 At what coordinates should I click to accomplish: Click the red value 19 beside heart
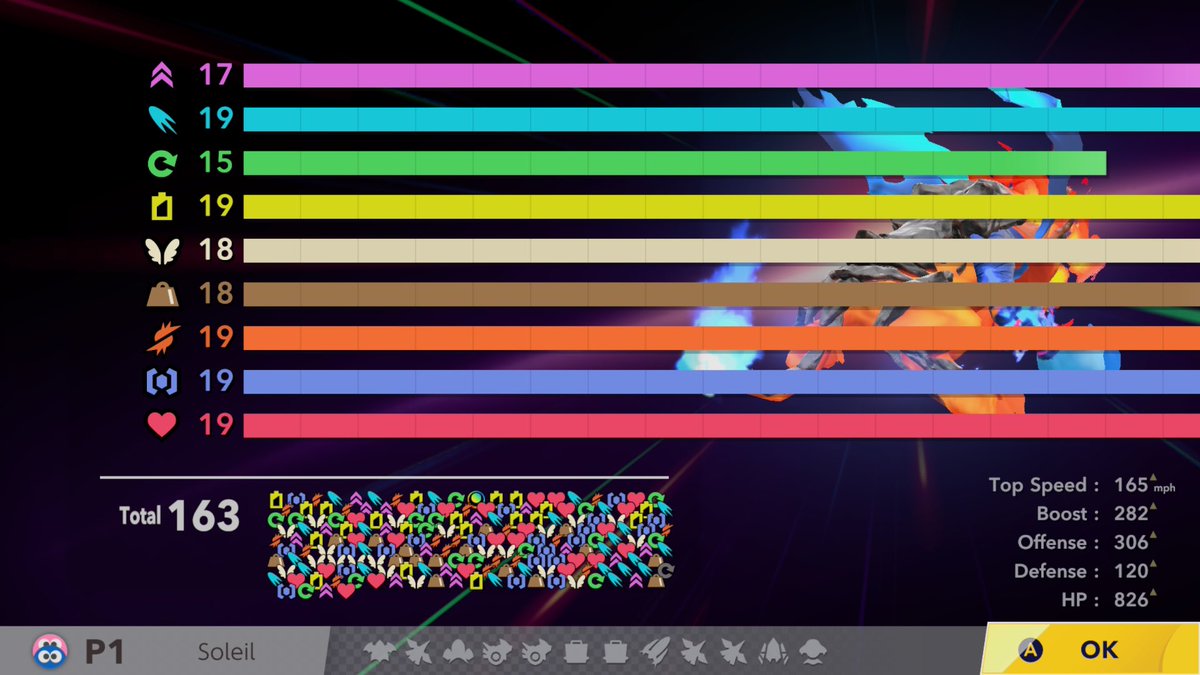[x=215, y=425]
